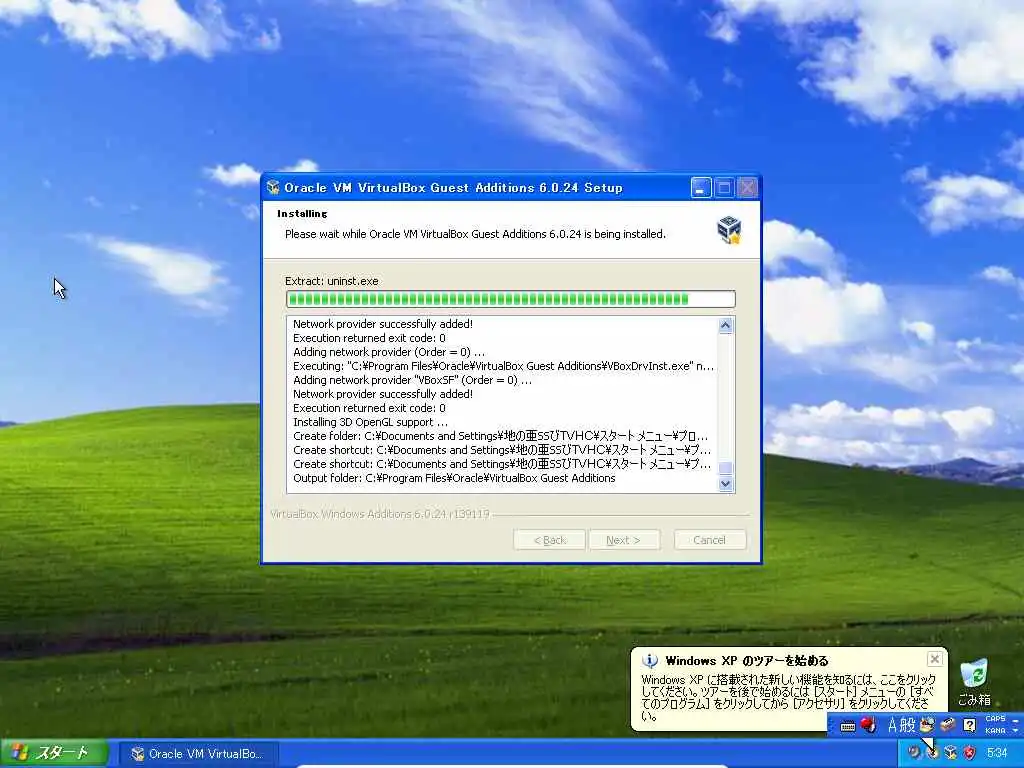
Task: Minimize the Guest Additions setup window
Action: pos(701,188)
